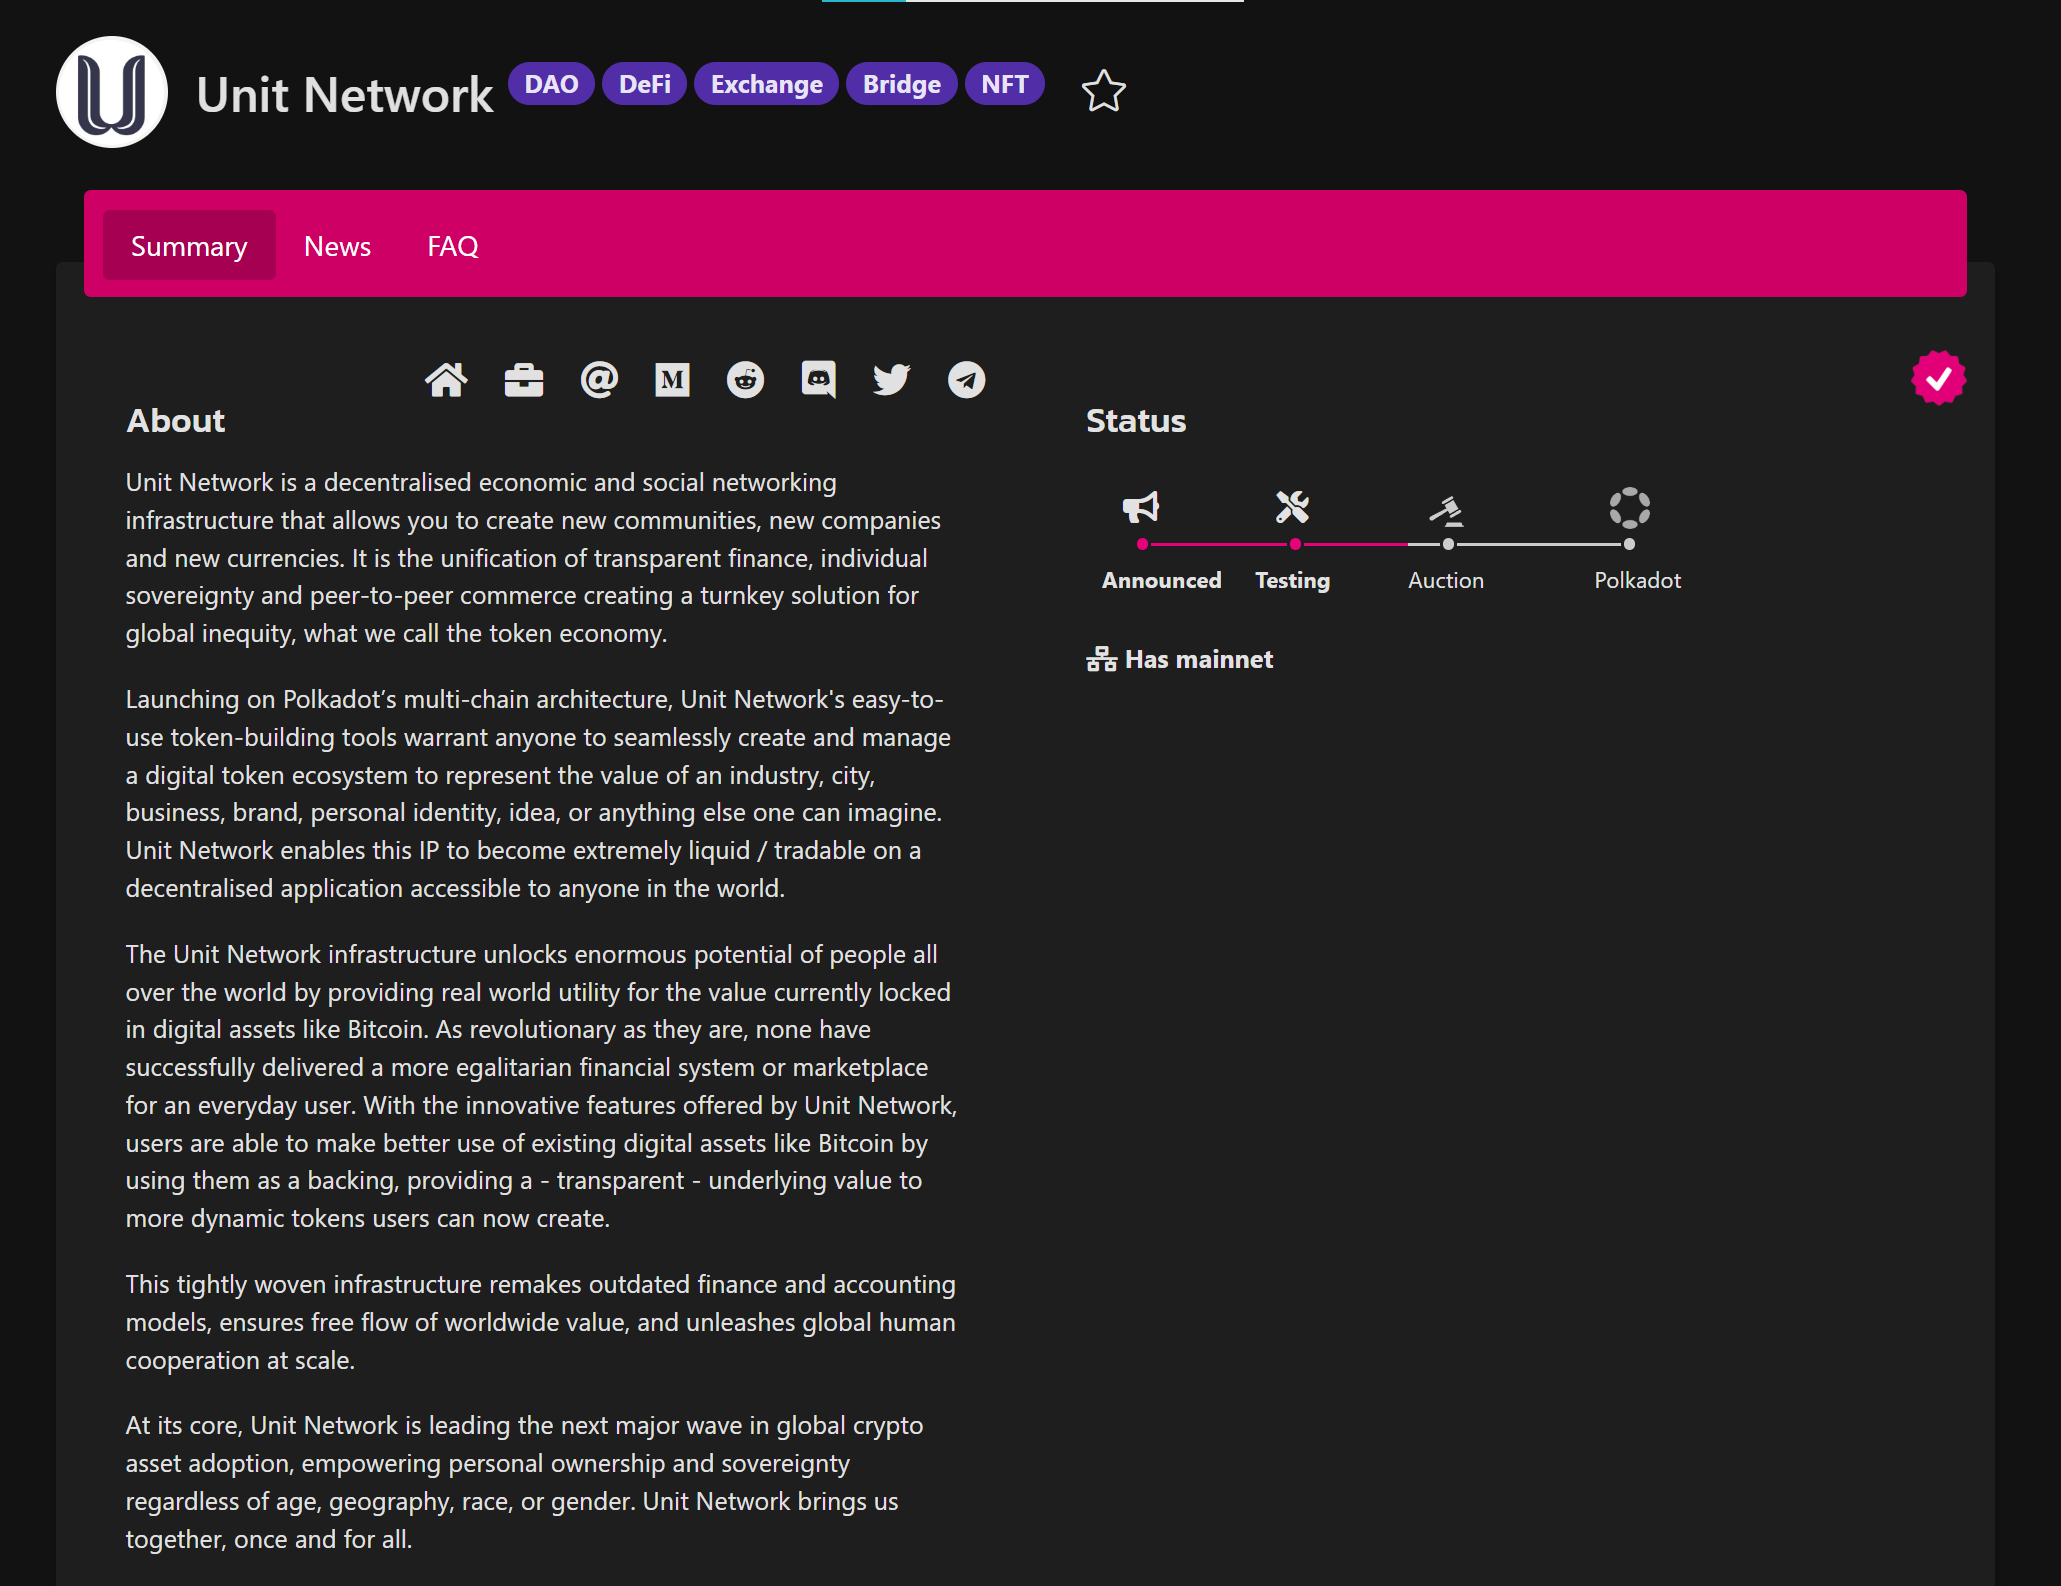Click the Polkadot status icon
This screenshot has height=1586, width=2061.
1630,508
